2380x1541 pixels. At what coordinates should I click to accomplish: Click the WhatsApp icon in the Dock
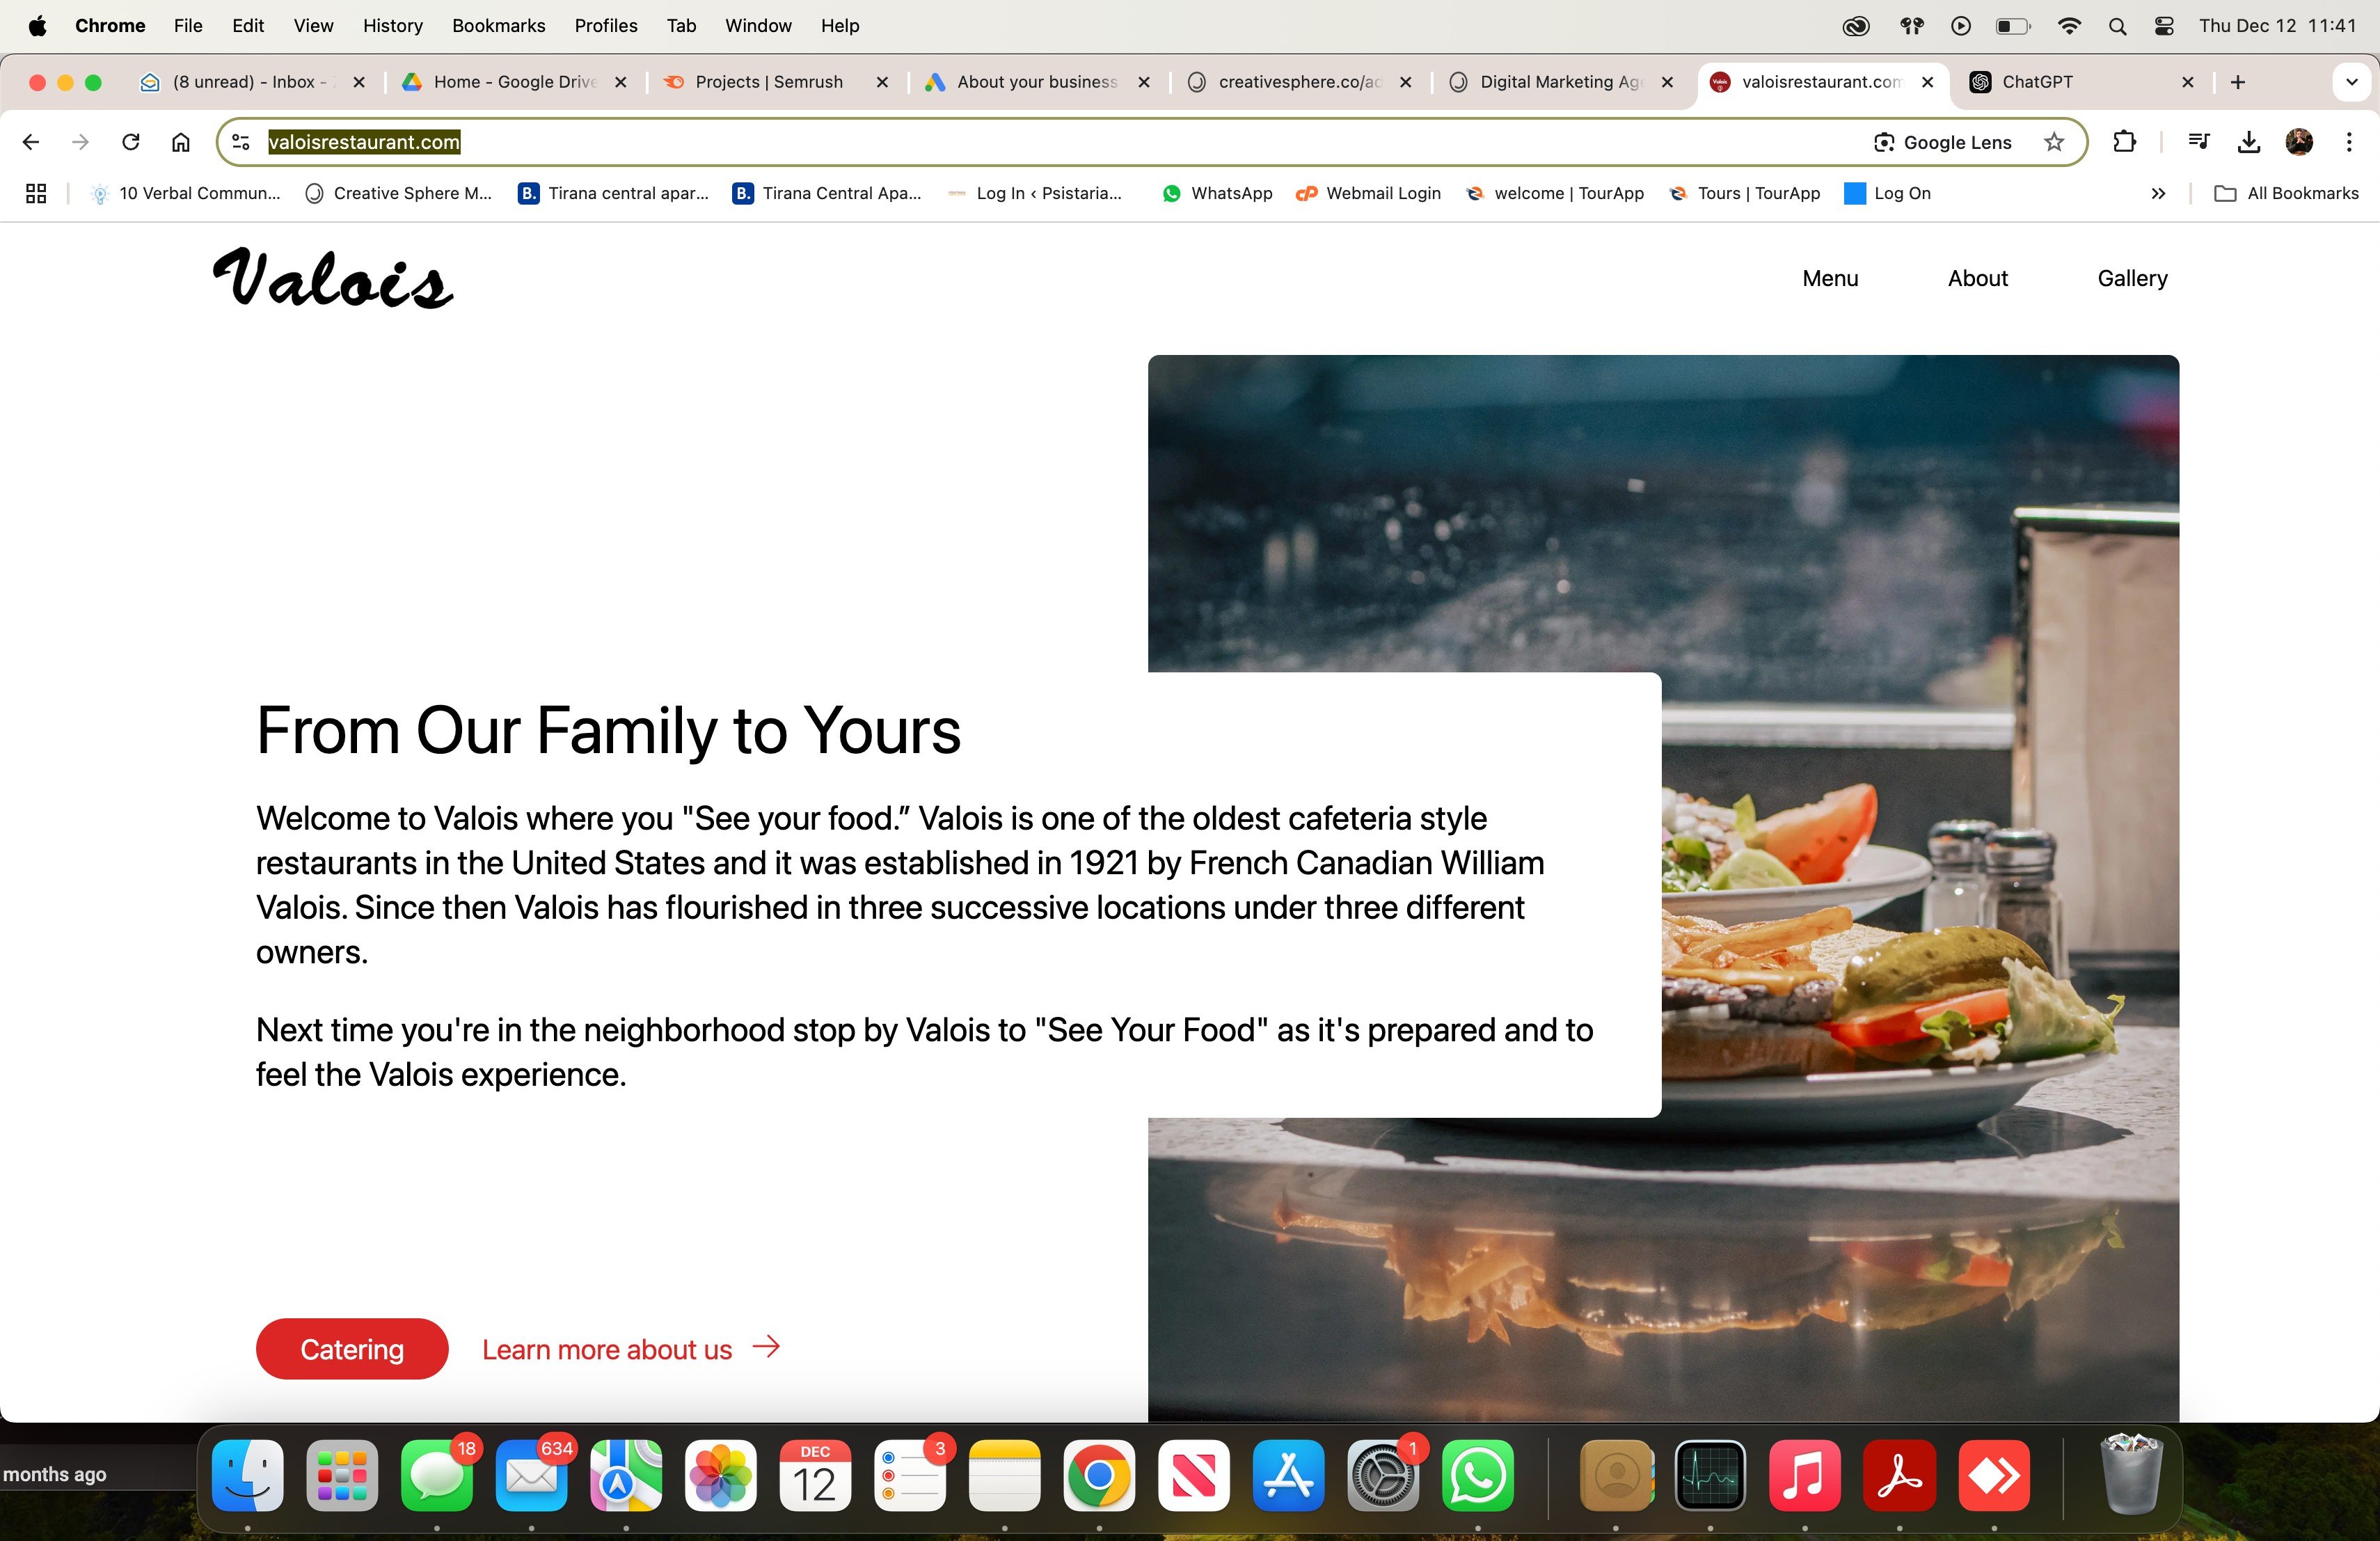[x=1478, y=1478]
